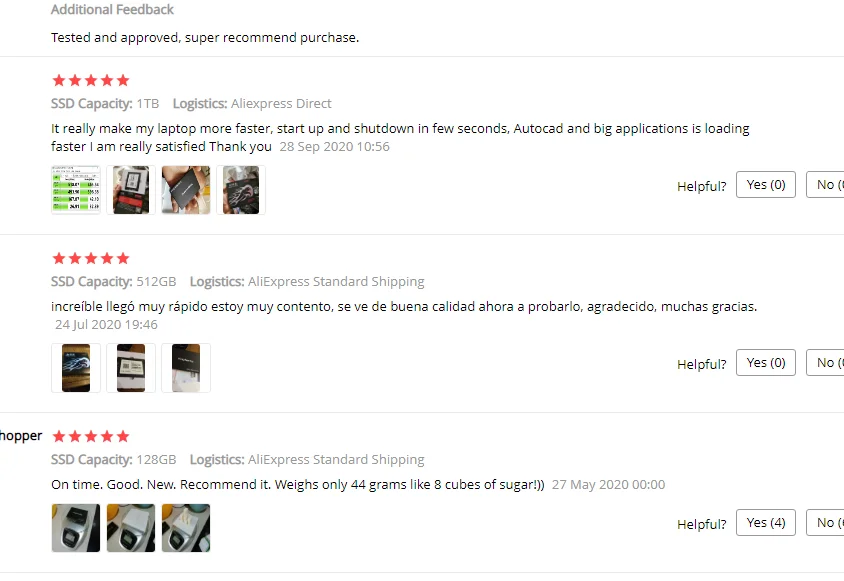Open last photo in Spanish-language review
Image resolution: width=844 pixels, height=581 pixels.
186,368
